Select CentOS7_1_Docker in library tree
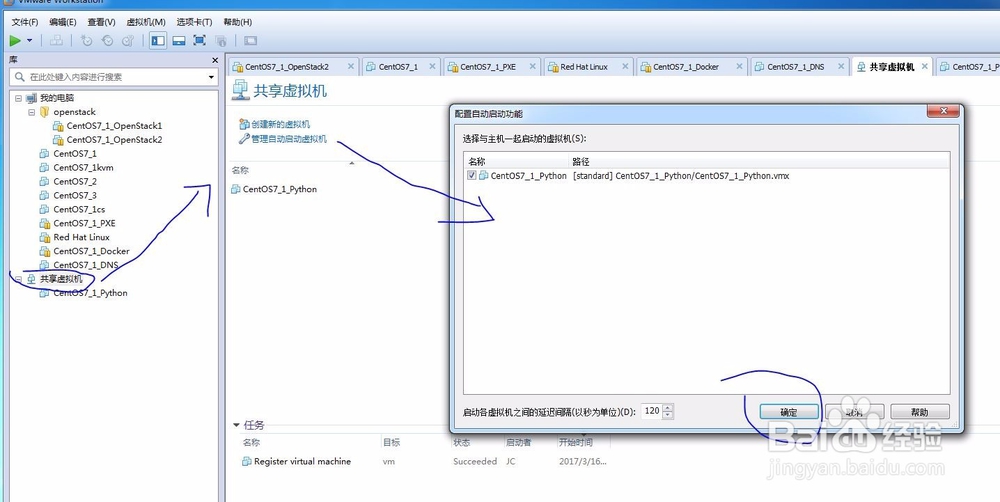This screenshot has width=1000, height=502. 91,251
